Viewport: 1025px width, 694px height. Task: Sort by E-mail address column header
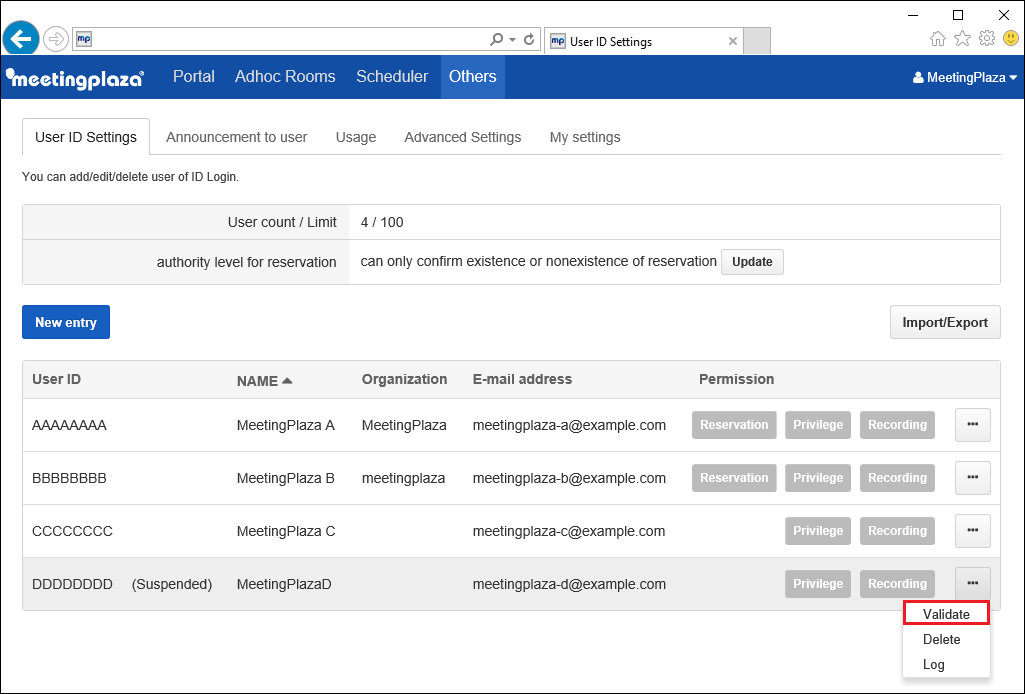click(522, 379)
